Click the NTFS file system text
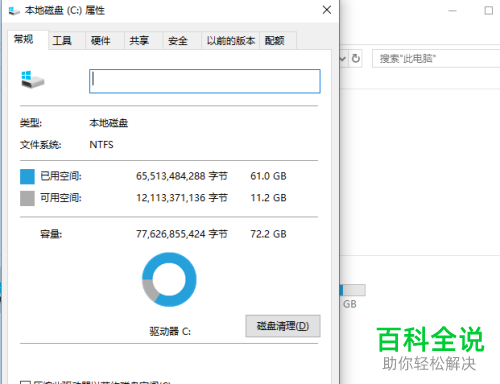The width and height of the screenshot is (500, 384). 101,145
